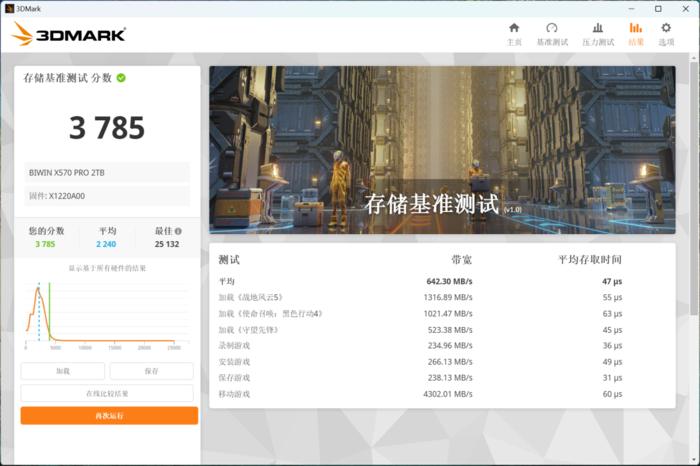Click the firmware X1220A00 text
Viewport: 700px width, 466px height.
[x=57, y=196]
